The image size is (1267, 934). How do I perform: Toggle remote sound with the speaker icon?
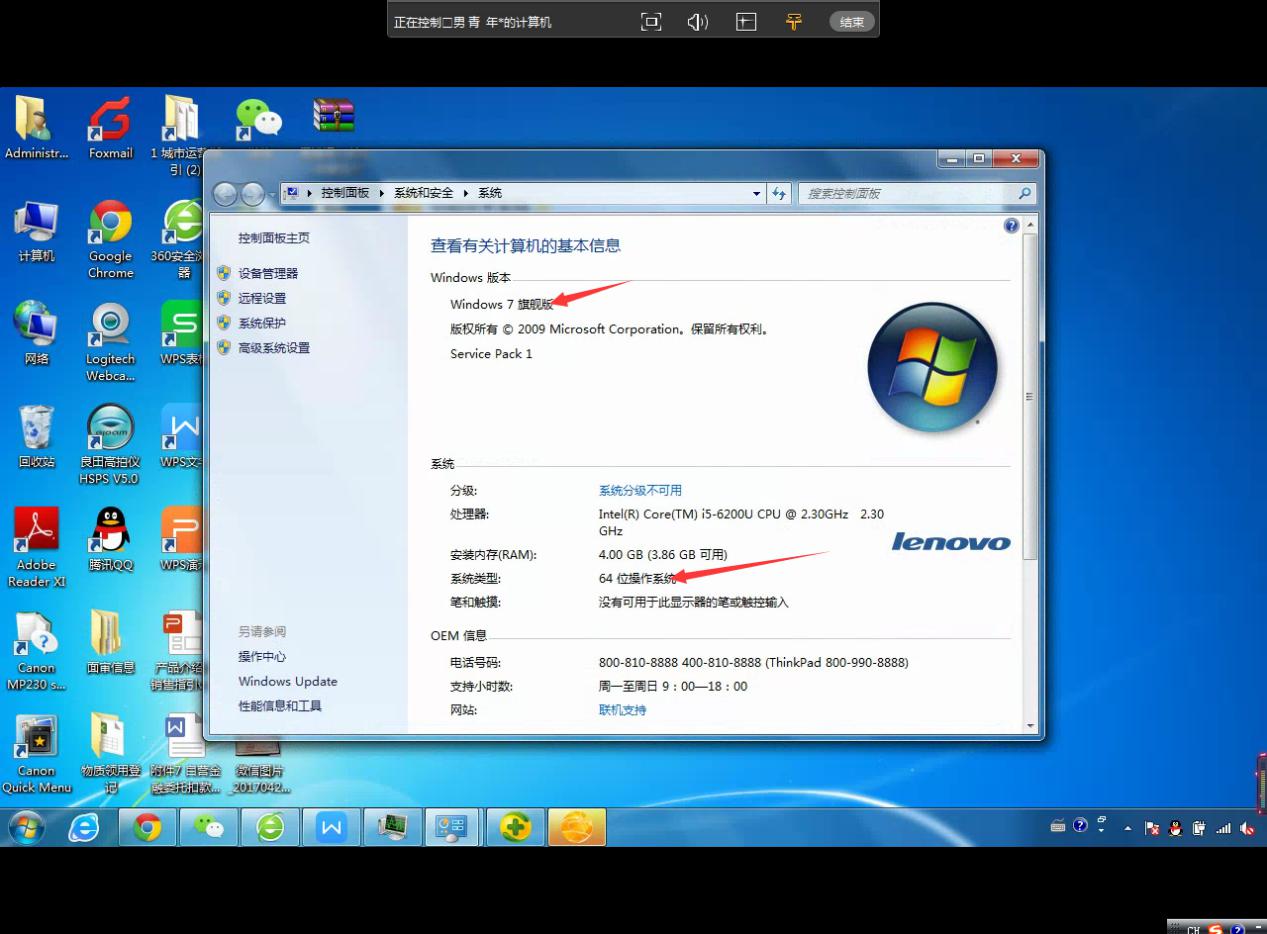[x=698, y=22]
